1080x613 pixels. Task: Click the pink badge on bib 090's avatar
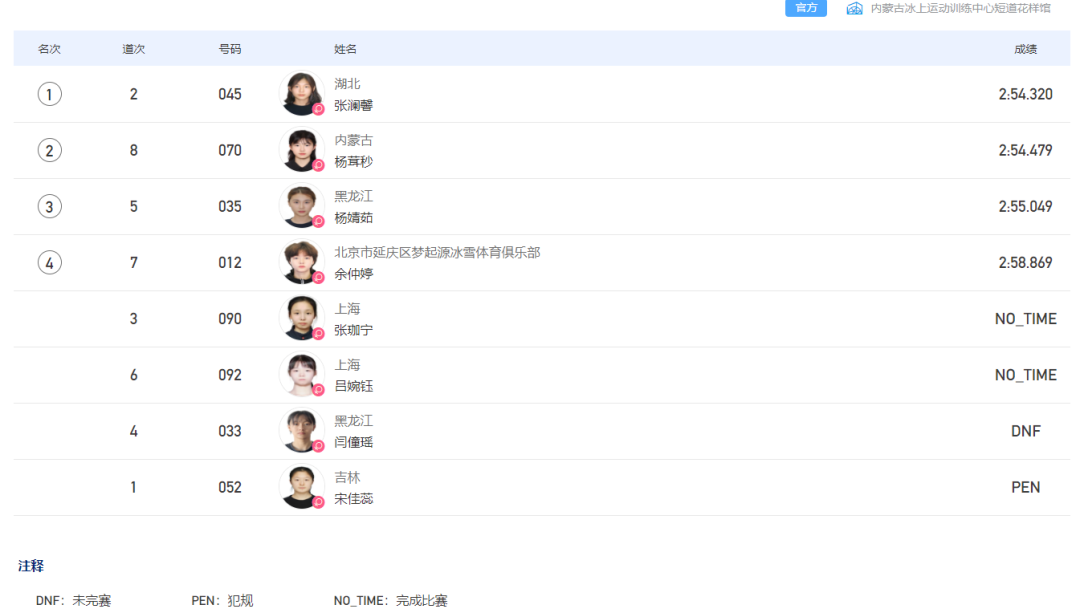(x=318, y=333)
